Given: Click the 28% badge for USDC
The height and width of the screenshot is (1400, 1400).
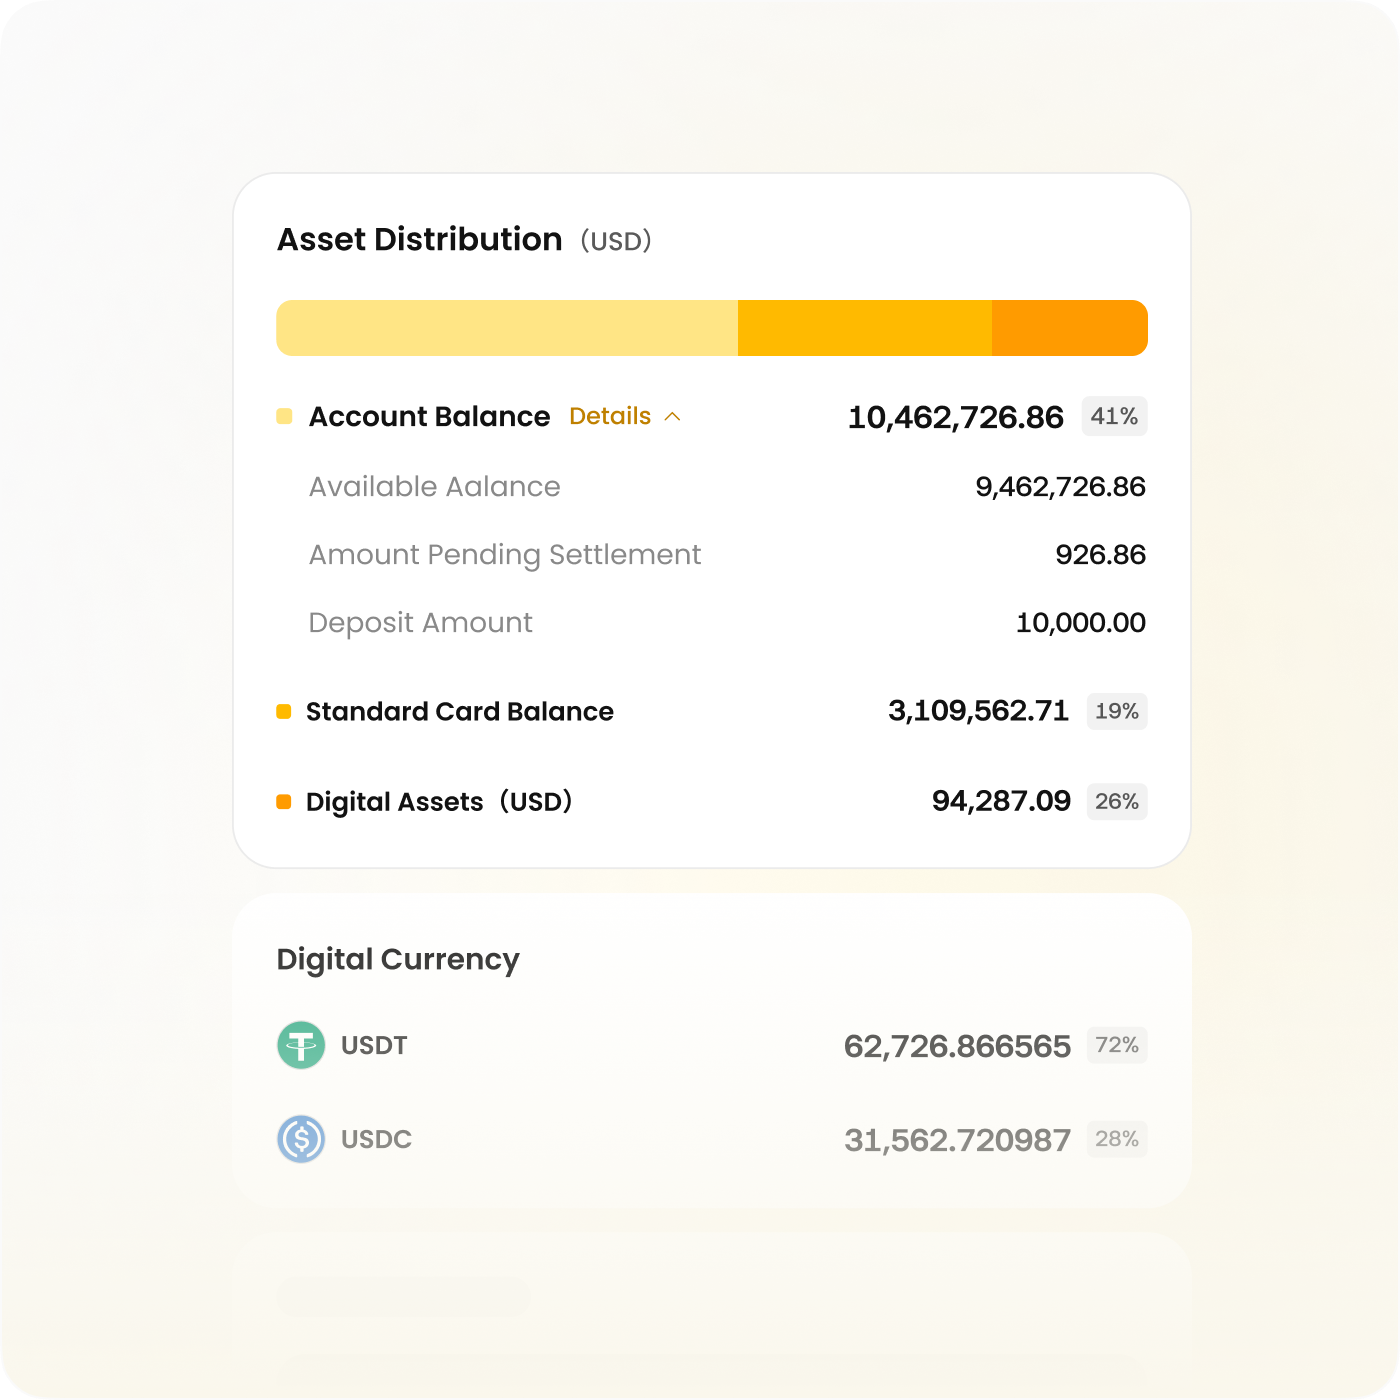Looking at the screenshot, I should pyautogui.click(x=1117, y=1139).
